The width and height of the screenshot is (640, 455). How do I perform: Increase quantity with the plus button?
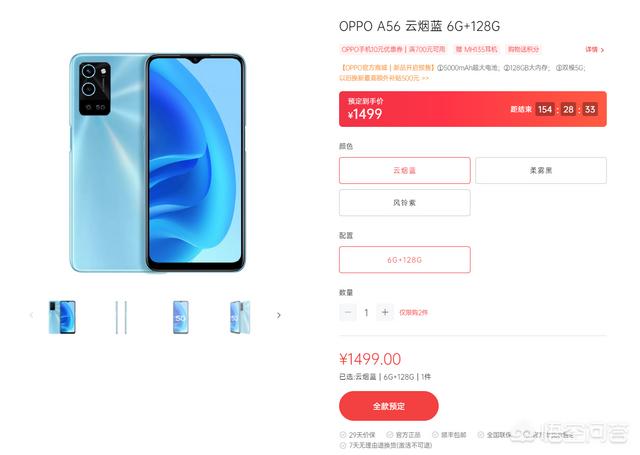(384, 312)
